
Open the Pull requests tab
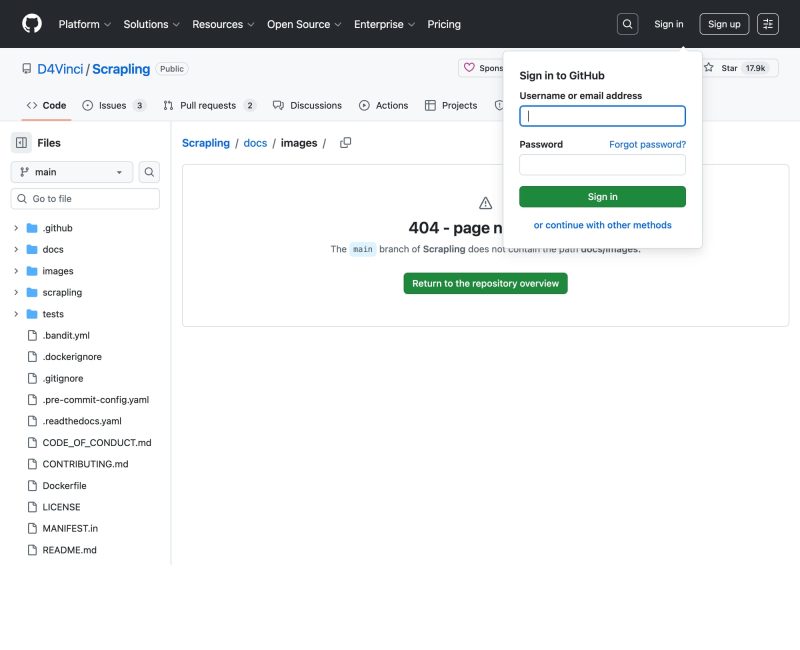pyautogui.click(x=209, y=105)
